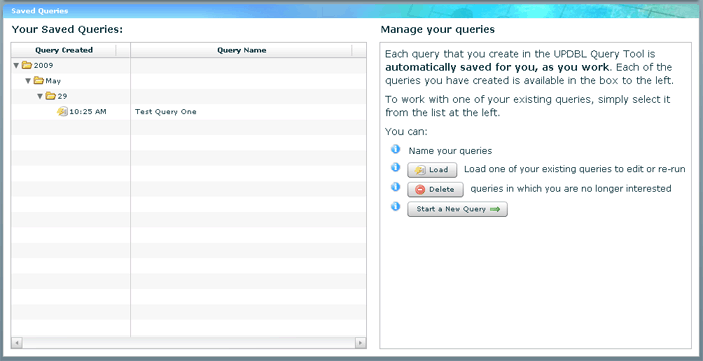The width and height of the screenshot is (703, 361).
Task: Click info icon next to Start a New Query
Action: click(x=395, y=207)
